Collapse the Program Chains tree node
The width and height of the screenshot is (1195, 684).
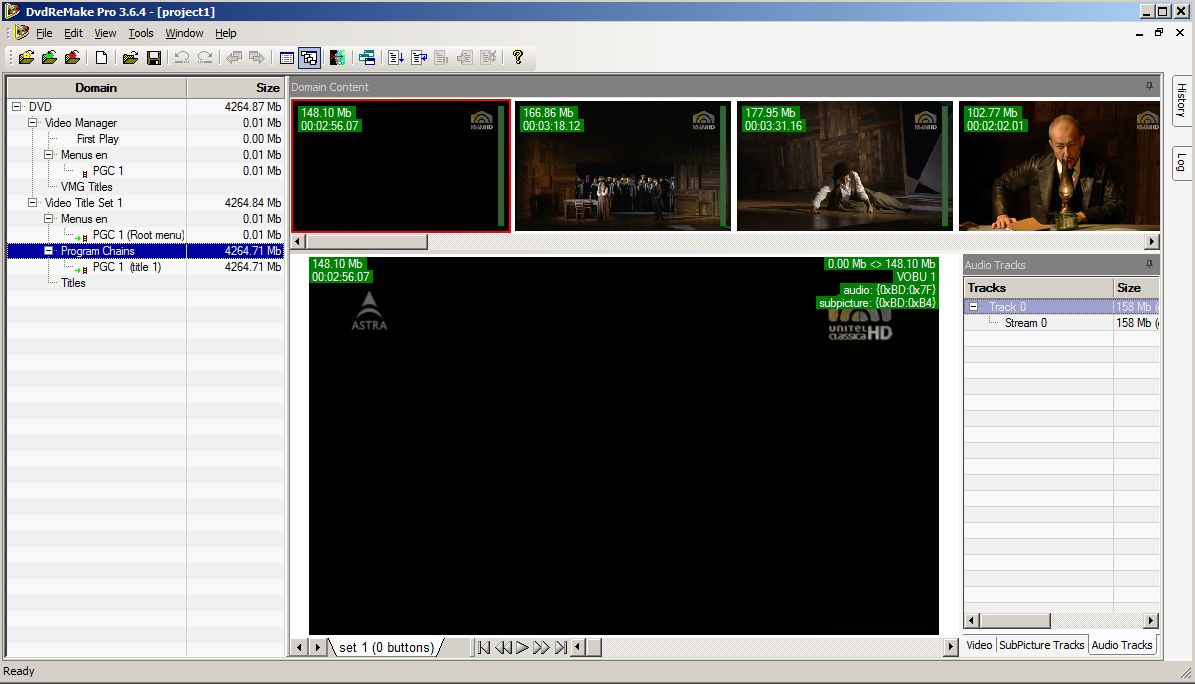tap(49, 251)
